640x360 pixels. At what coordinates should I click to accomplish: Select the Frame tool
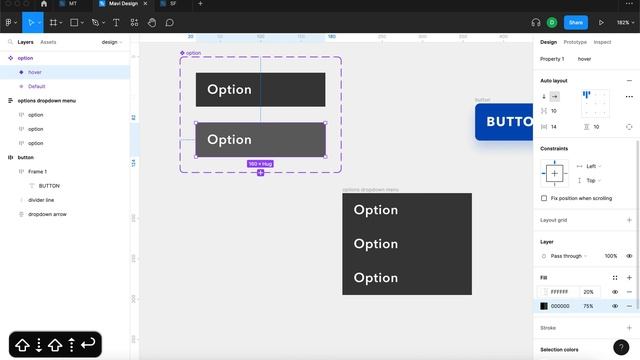53,22
